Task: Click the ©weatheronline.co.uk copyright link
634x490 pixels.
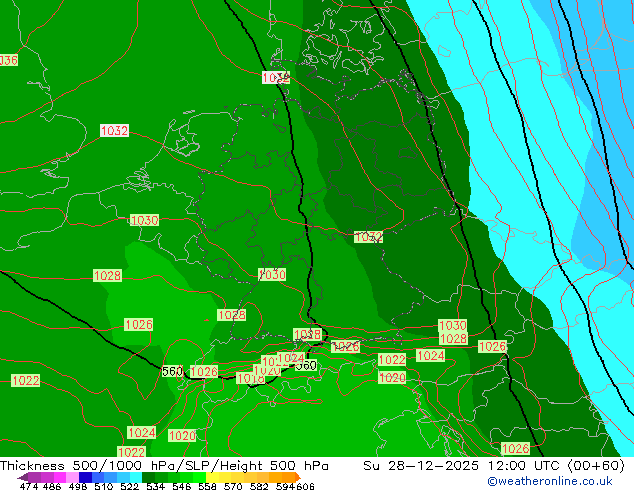Action: point(550,481)
